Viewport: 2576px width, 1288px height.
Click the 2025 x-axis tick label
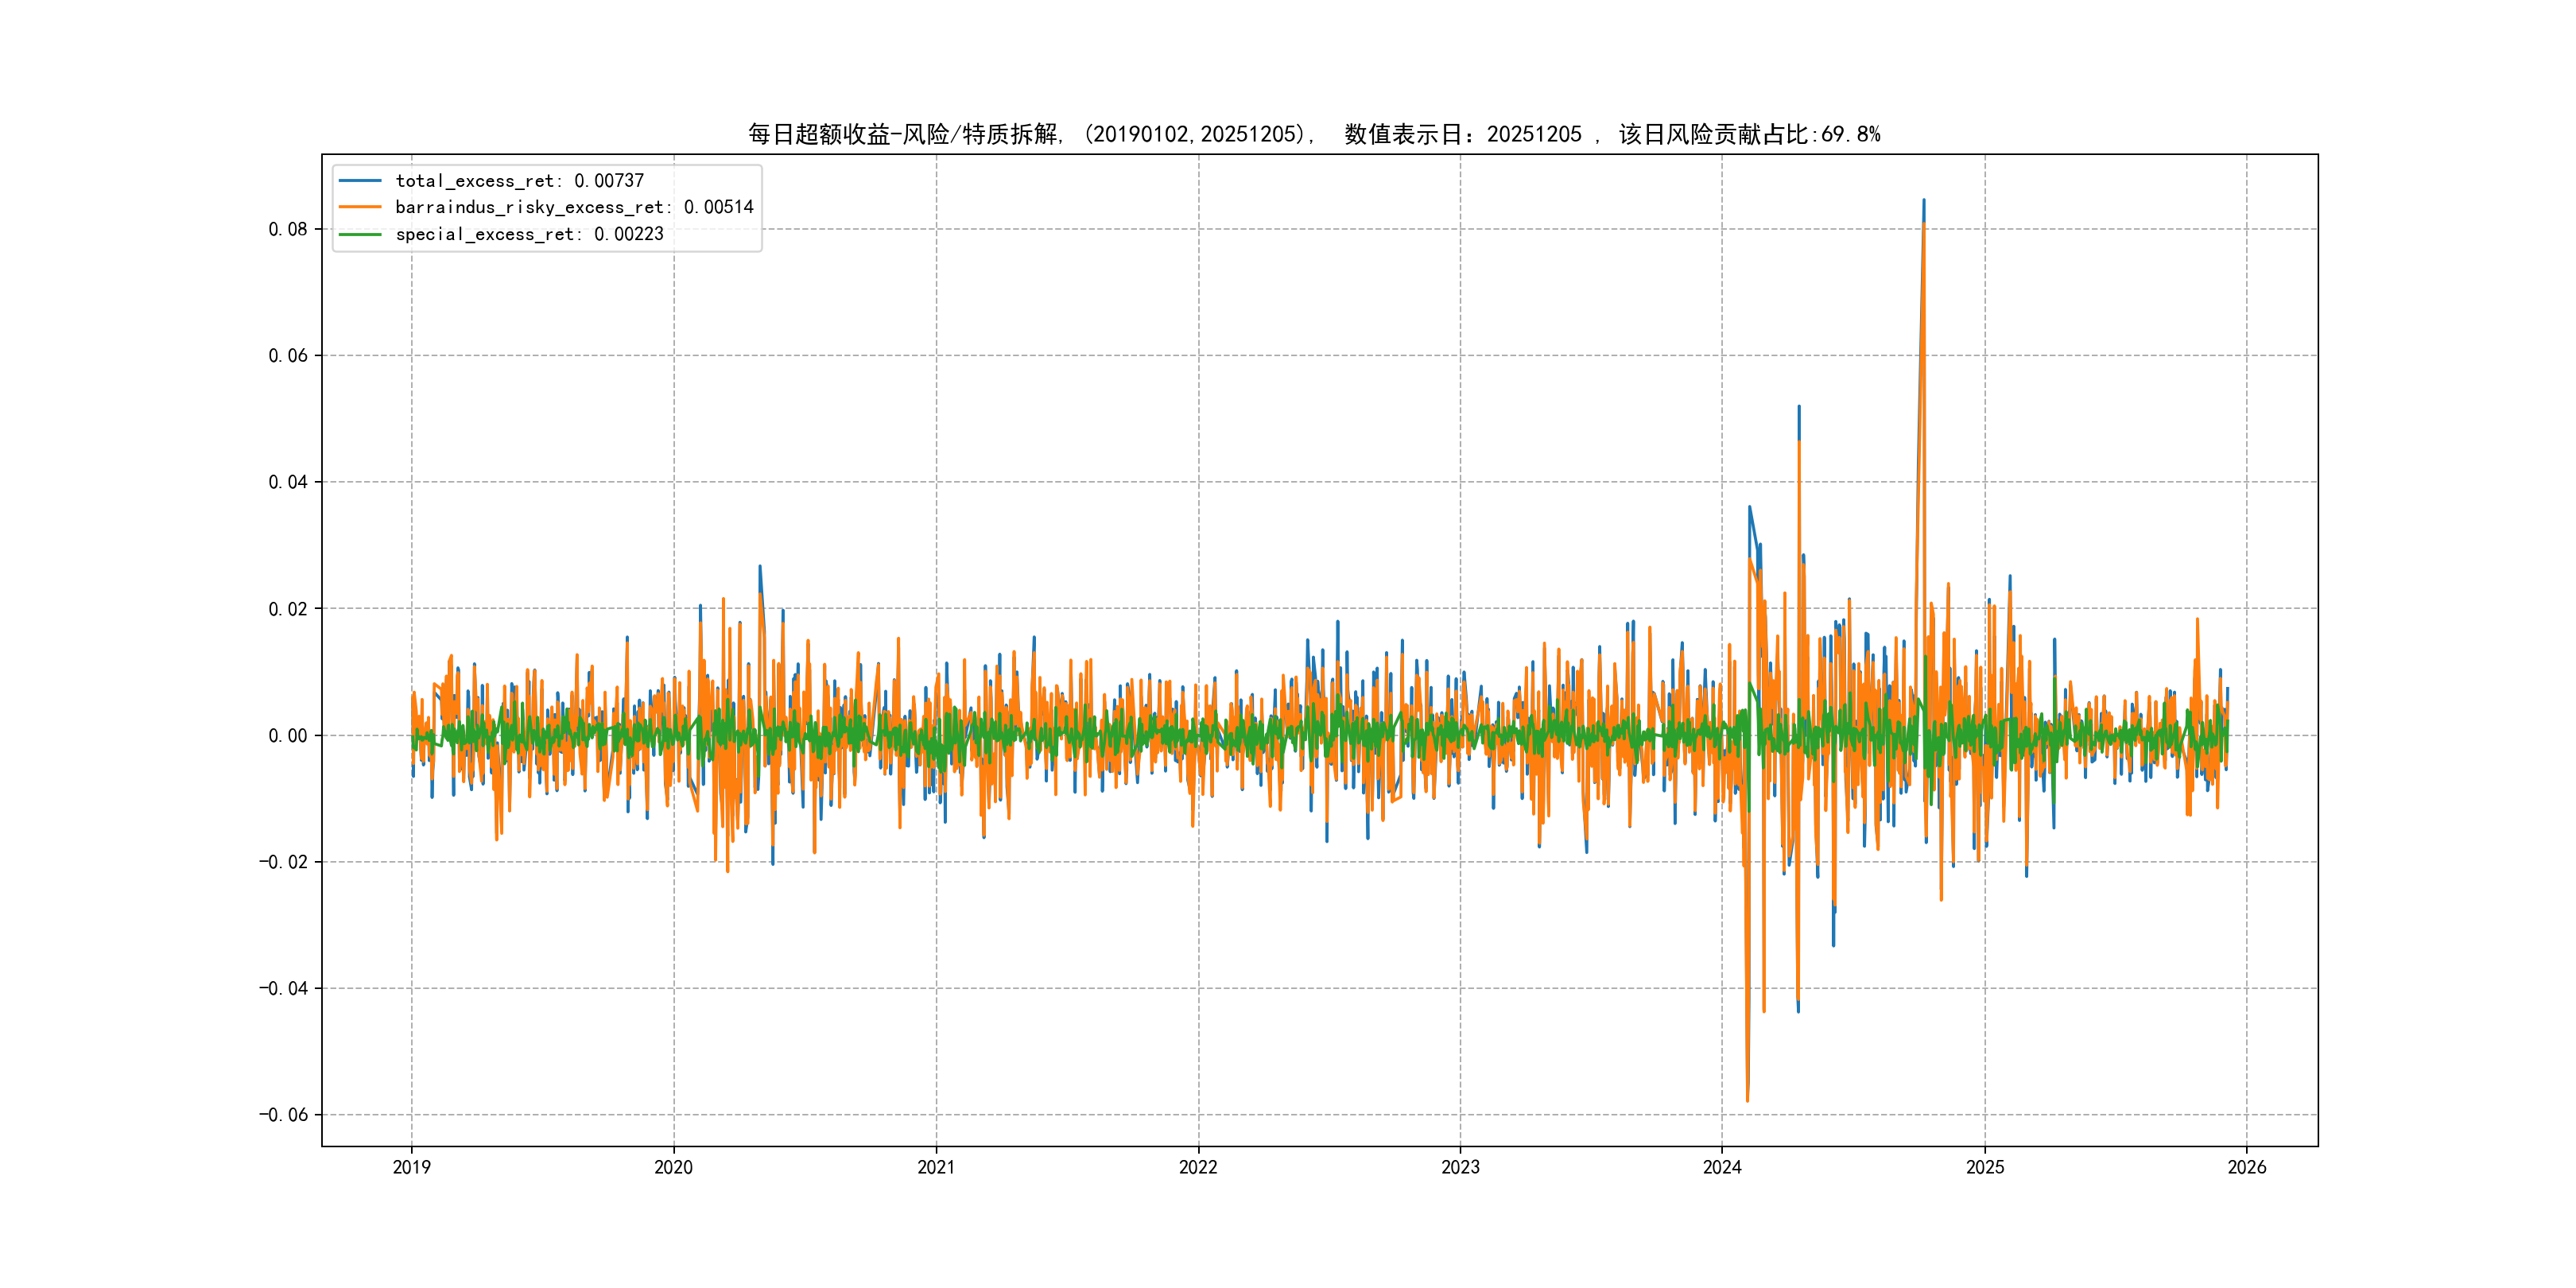pyautogui.click(x=1985, y=1167)
